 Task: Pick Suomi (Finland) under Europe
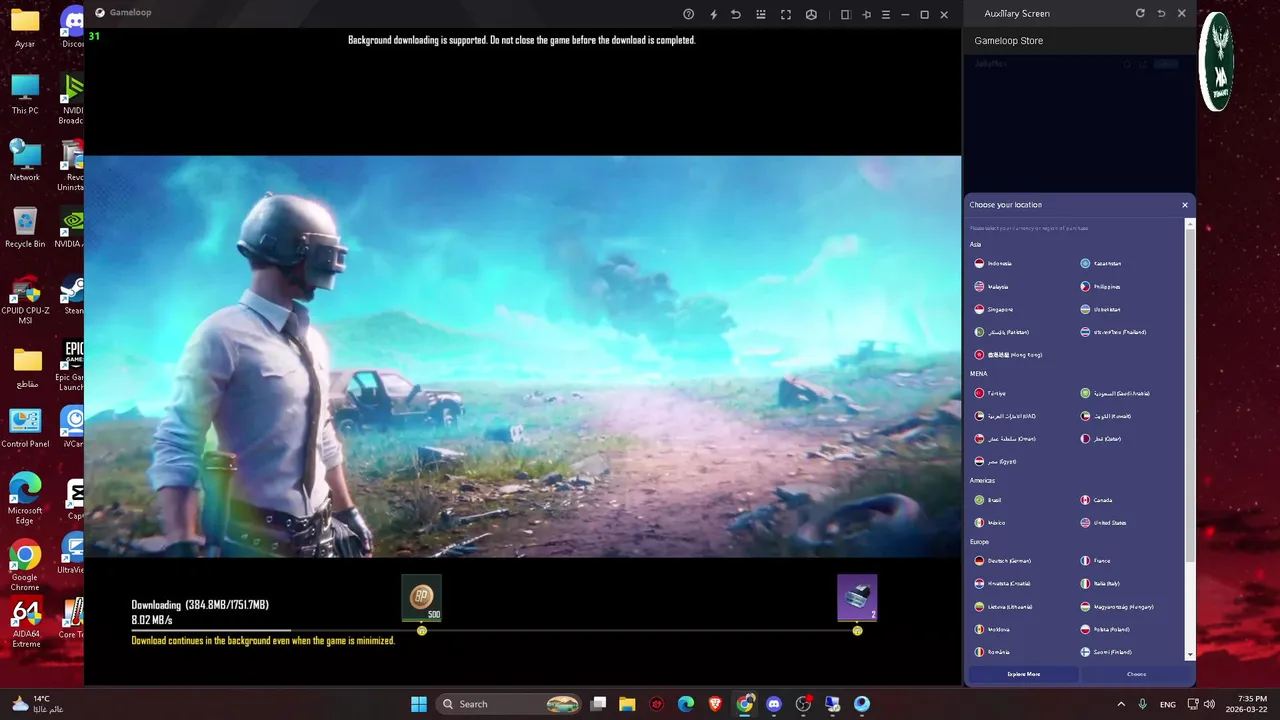(x=1106, y=652)
